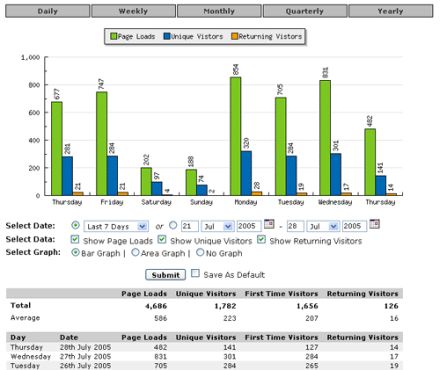Click the start day field showing 21
440x370 pixels.
coord(190,226)
